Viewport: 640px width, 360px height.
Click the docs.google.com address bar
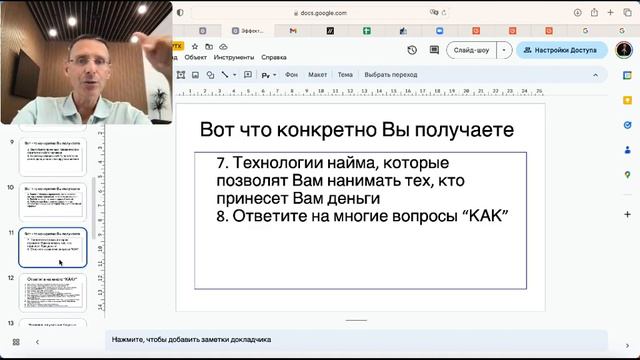click(x=320, y=13)
